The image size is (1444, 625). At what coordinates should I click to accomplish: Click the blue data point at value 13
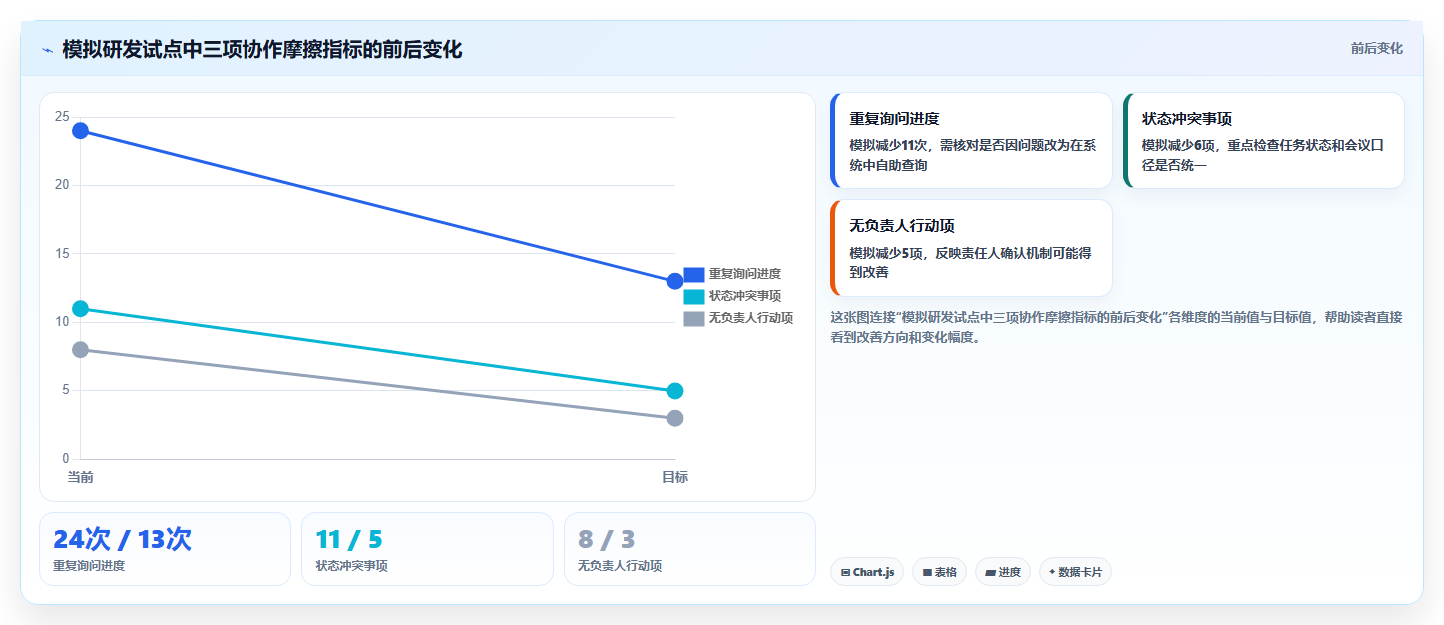point(675,281)
